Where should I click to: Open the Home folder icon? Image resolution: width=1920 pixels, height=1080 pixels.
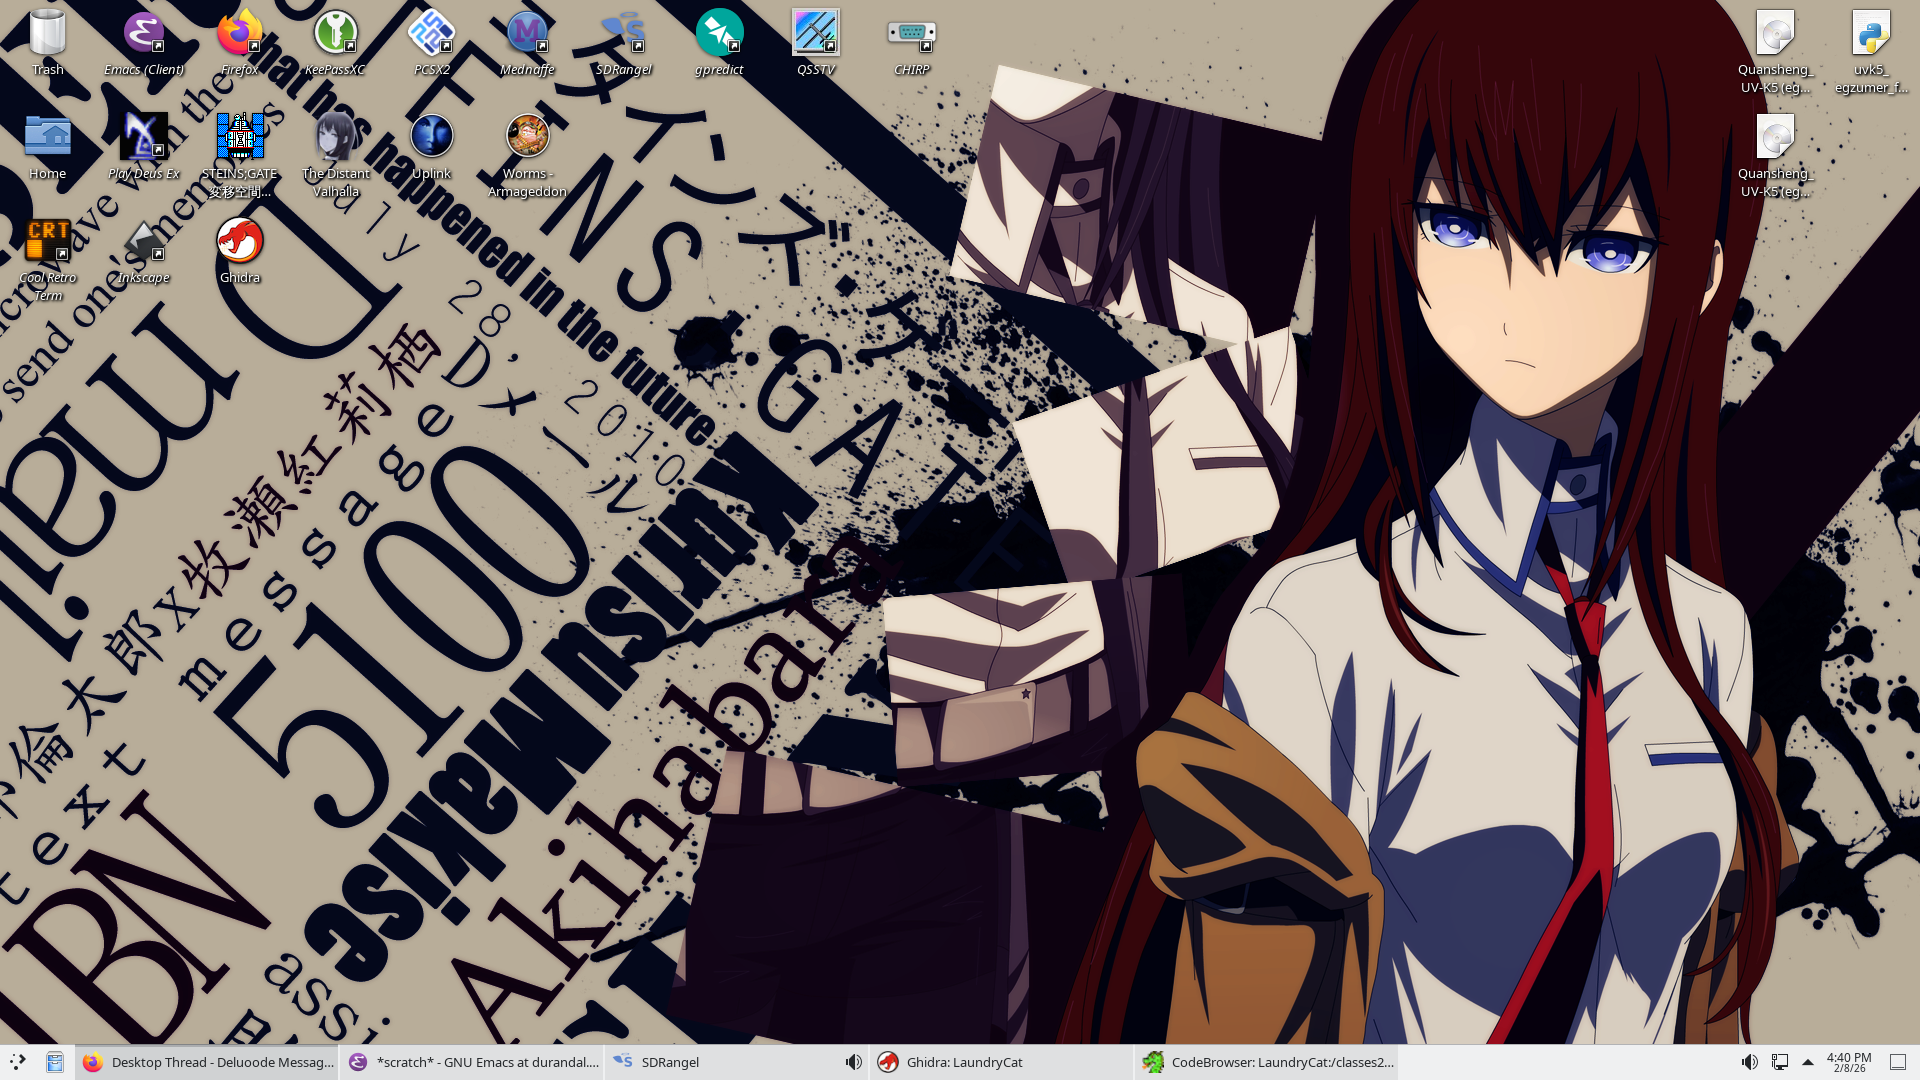pyautogui.click(x=47, y=147)
